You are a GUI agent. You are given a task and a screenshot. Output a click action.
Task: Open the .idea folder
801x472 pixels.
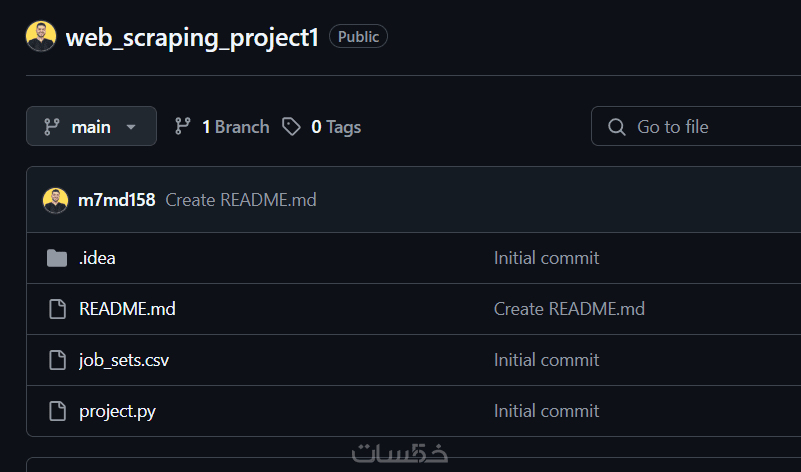coord(97,258)
